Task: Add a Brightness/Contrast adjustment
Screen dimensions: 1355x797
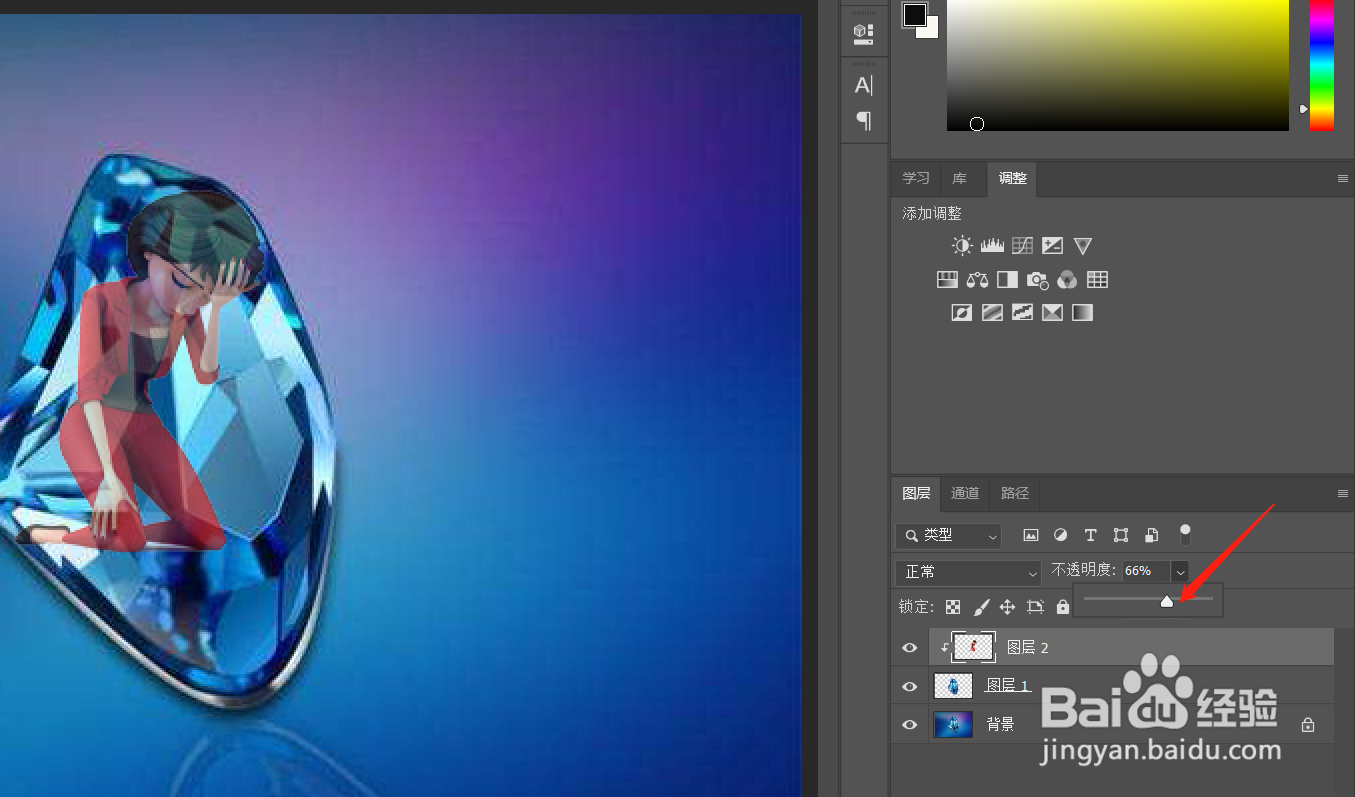Action: tap(962, 245)
